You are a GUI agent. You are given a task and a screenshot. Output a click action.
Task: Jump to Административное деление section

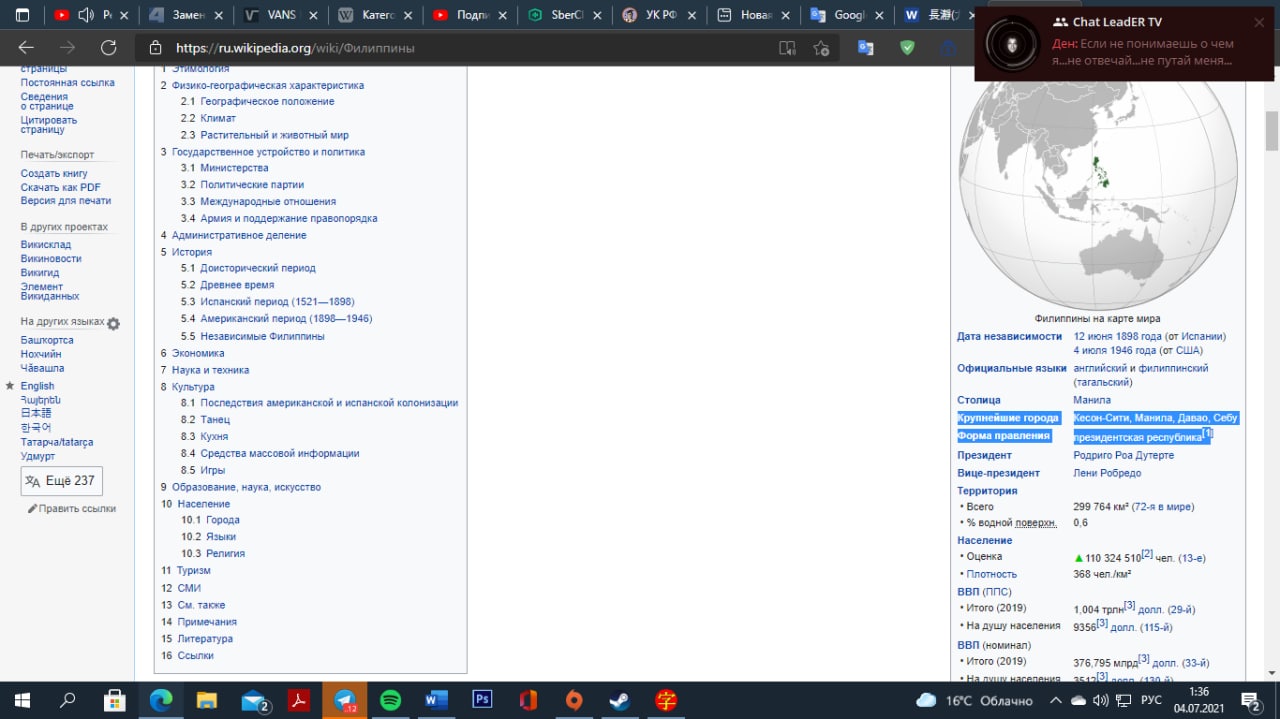coord(239,235)
